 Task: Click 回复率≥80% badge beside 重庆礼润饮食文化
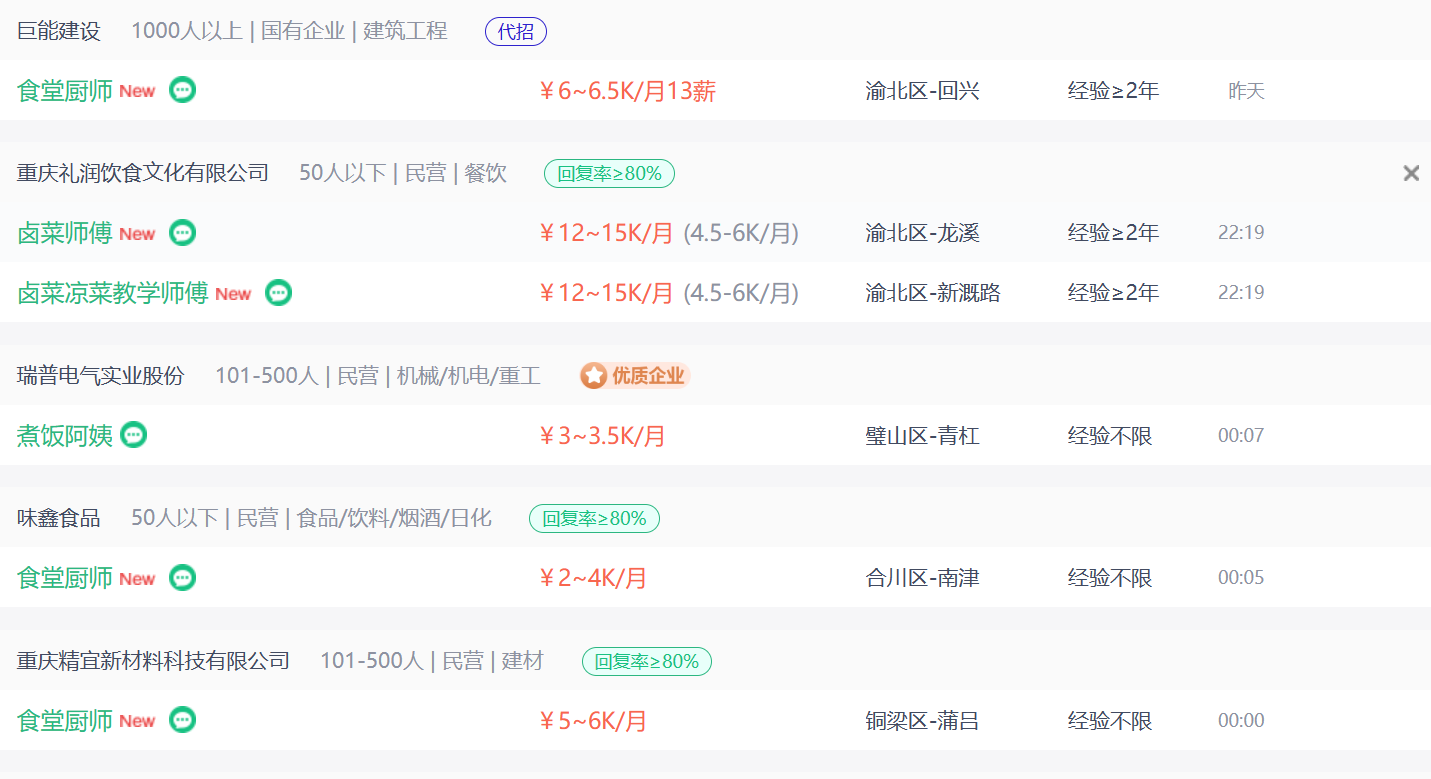pyautogui.click(x=609, y=174)
